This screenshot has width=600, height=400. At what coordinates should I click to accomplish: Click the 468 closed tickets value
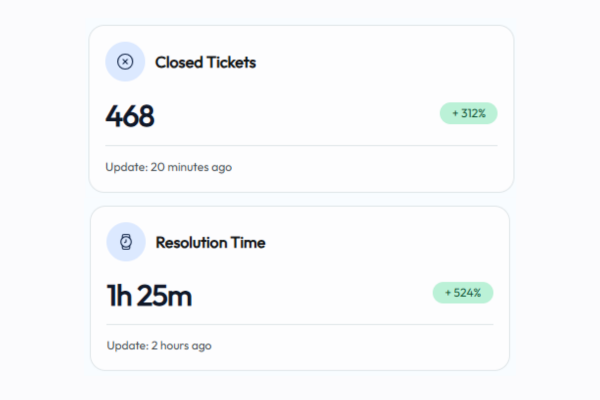tap(130, 116)
